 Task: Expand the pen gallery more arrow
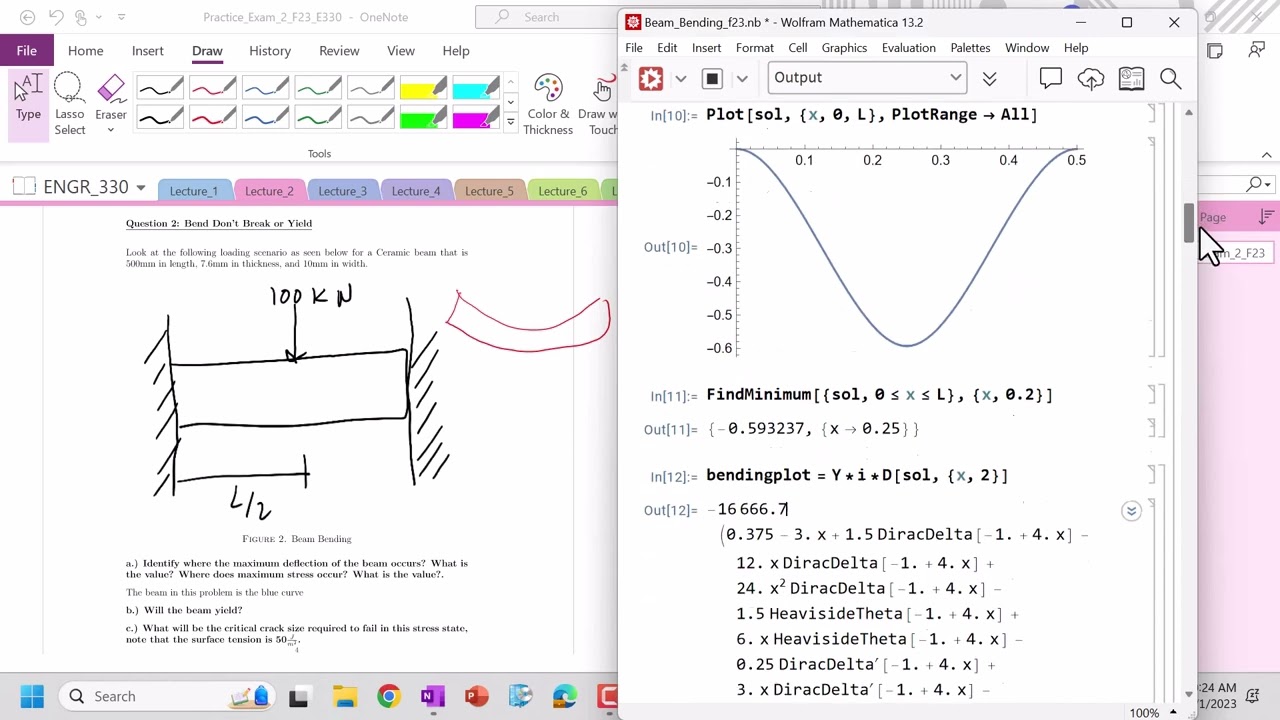510,121
